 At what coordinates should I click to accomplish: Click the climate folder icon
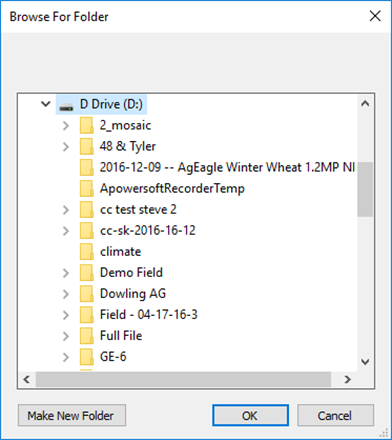click(87, 252)
